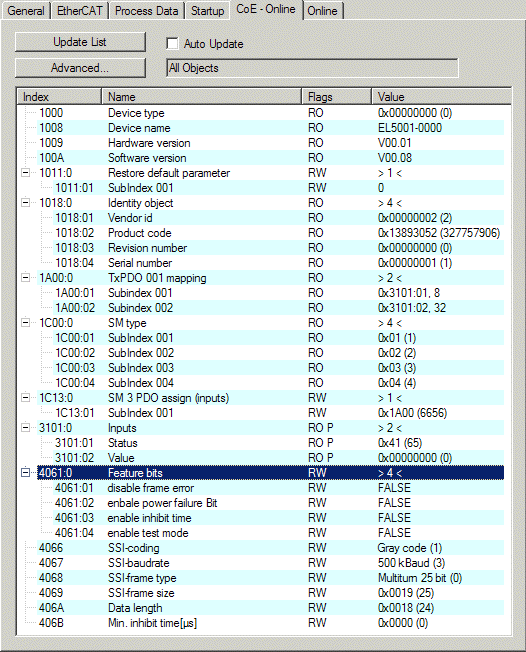526x652 pixels.
Task: Select the 4061:02 enbale power failure Bit row
Action: click(x=279, y=502)
